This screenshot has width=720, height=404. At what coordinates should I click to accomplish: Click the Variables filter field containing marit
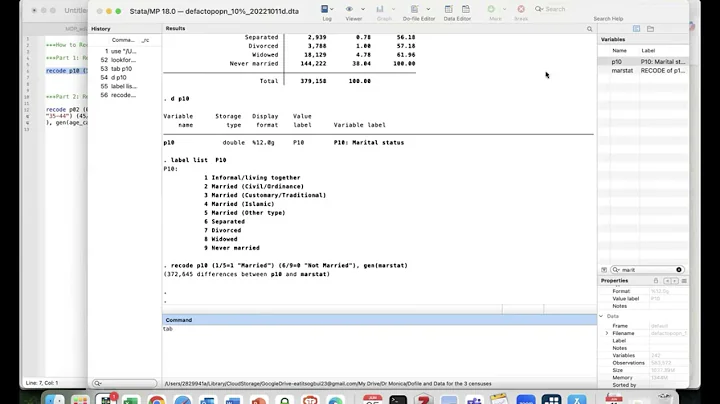click(x=647, y=270)
